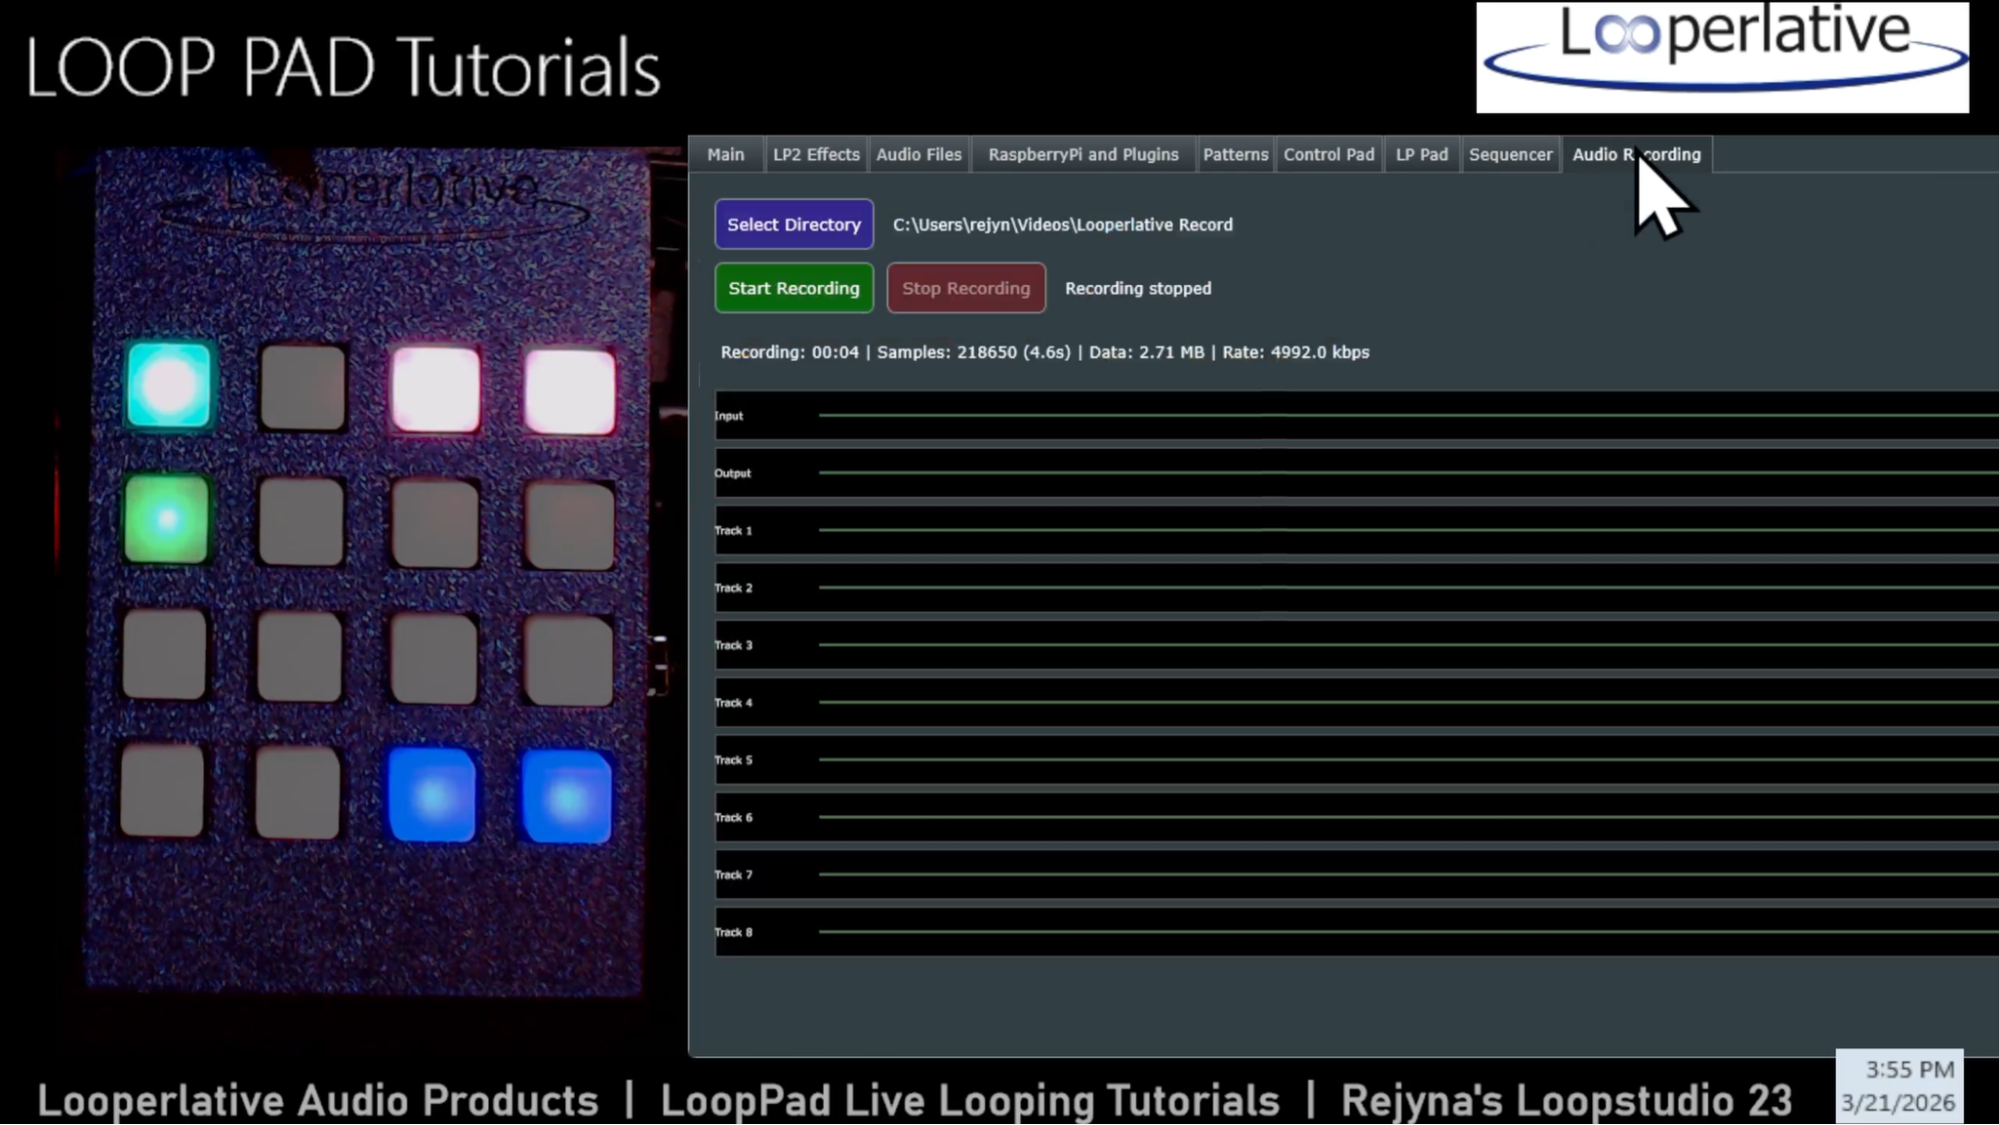Image resolution: width=1999 pixels, height=1125 pixels.
Task: Switch to the Control Pad tab
Action: (1329, 155)
